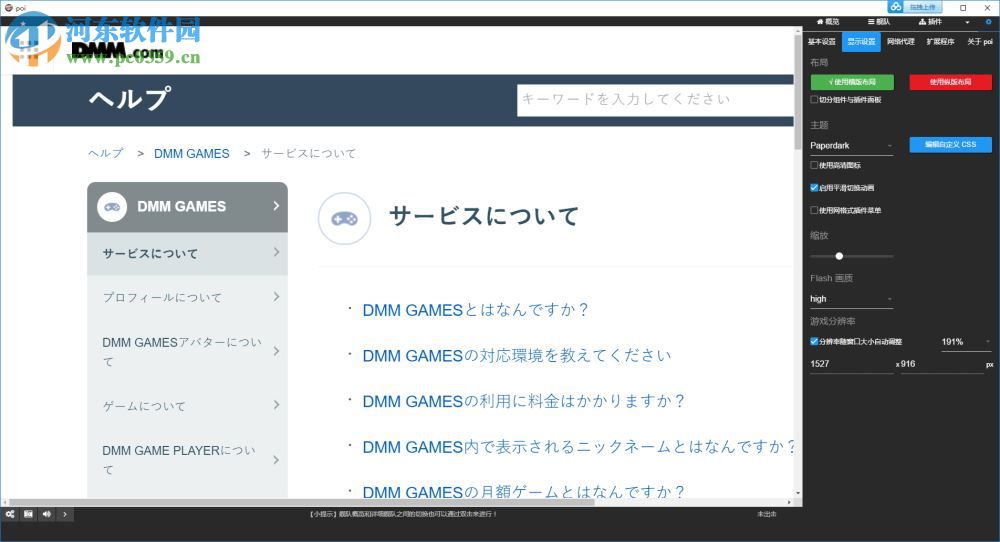Switch to 扩展程序 settings tab

[x=940, y=41]
